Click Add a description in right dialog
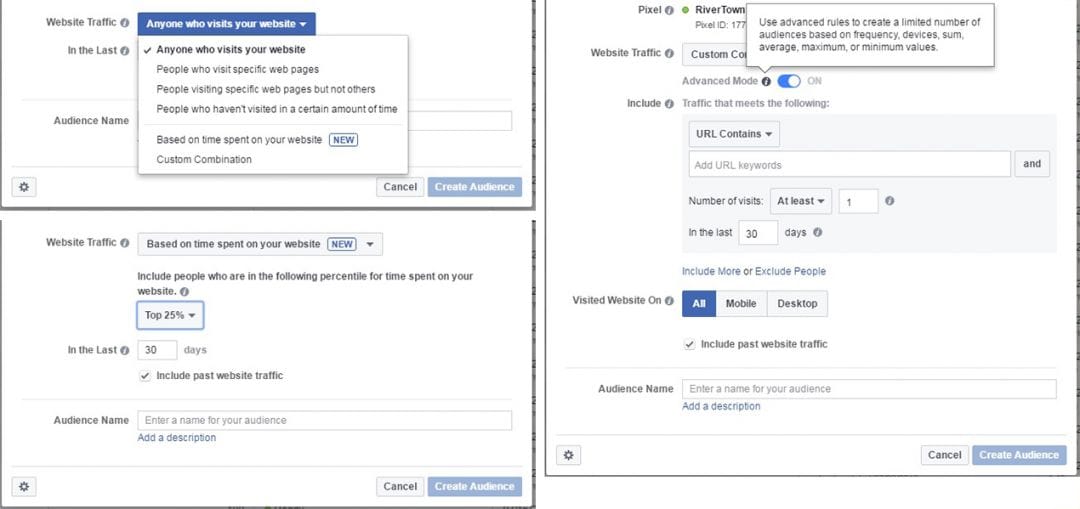The height and width of the screenshot is (509, 1080). (721, 406)
